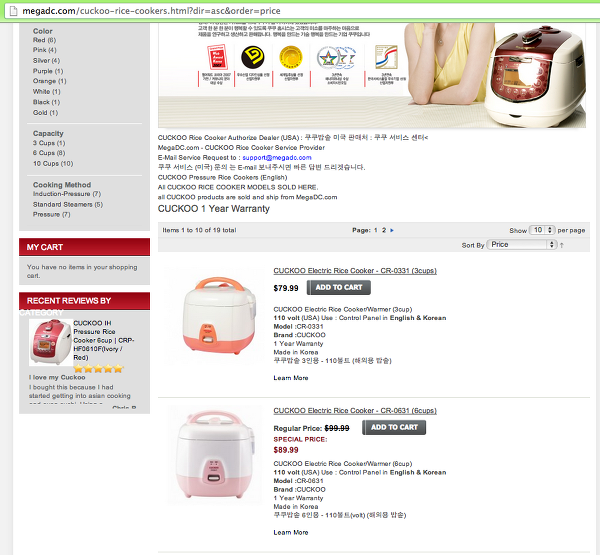600x555 pixels.
Task: Add CR-0331 3cups cooker to cart
Action: pyautogui.click(x=339, y=287)
